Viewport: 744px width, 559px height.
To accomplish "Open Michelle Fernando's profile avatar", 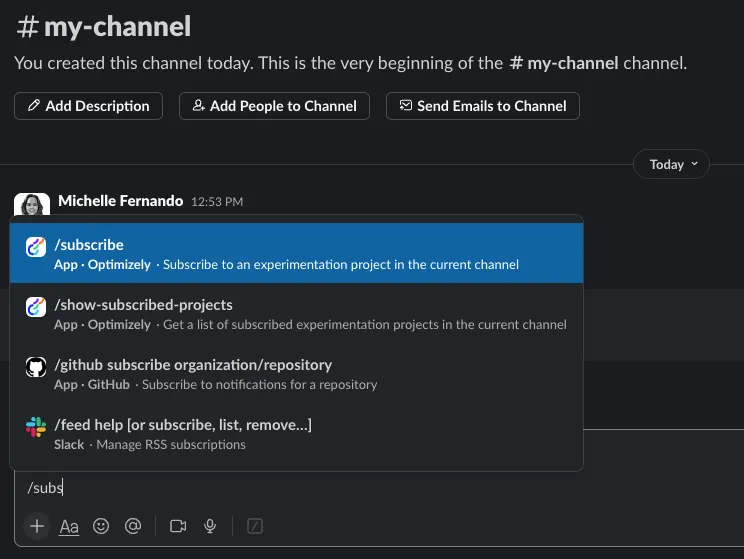I will 32,204.
